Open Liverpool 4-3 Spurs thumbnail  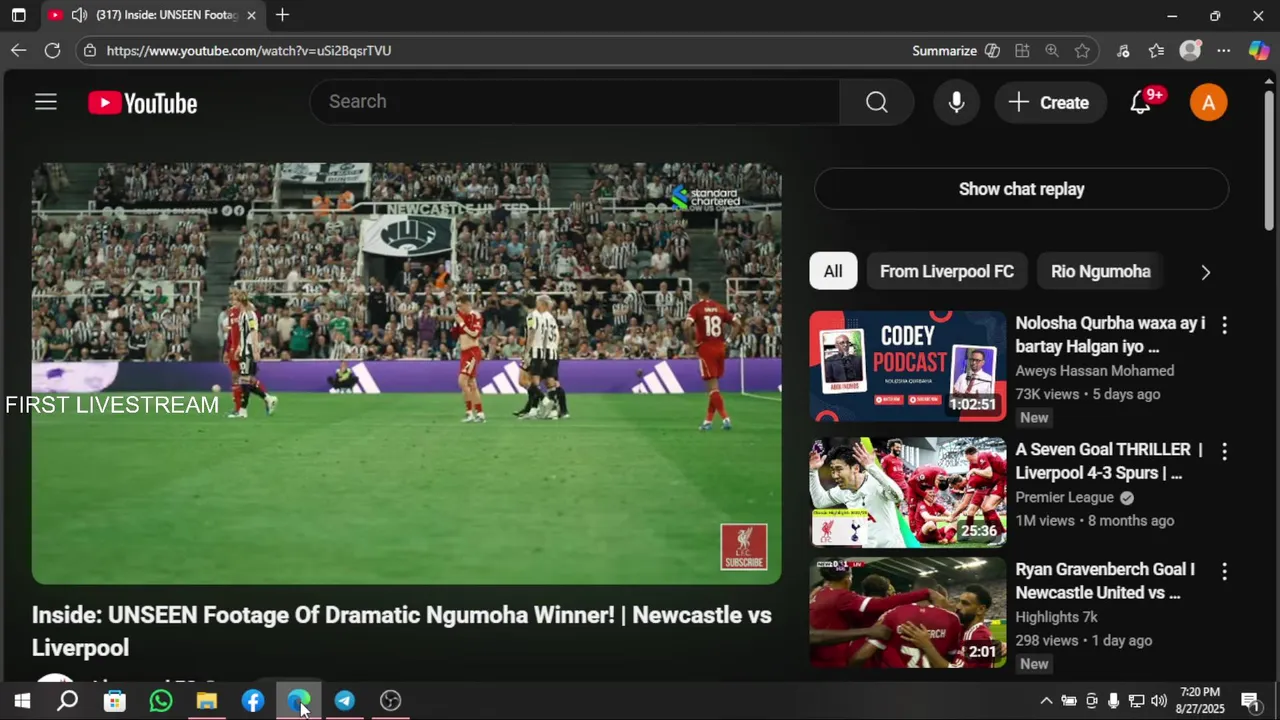pyautogui.click(x=908, y=492)
